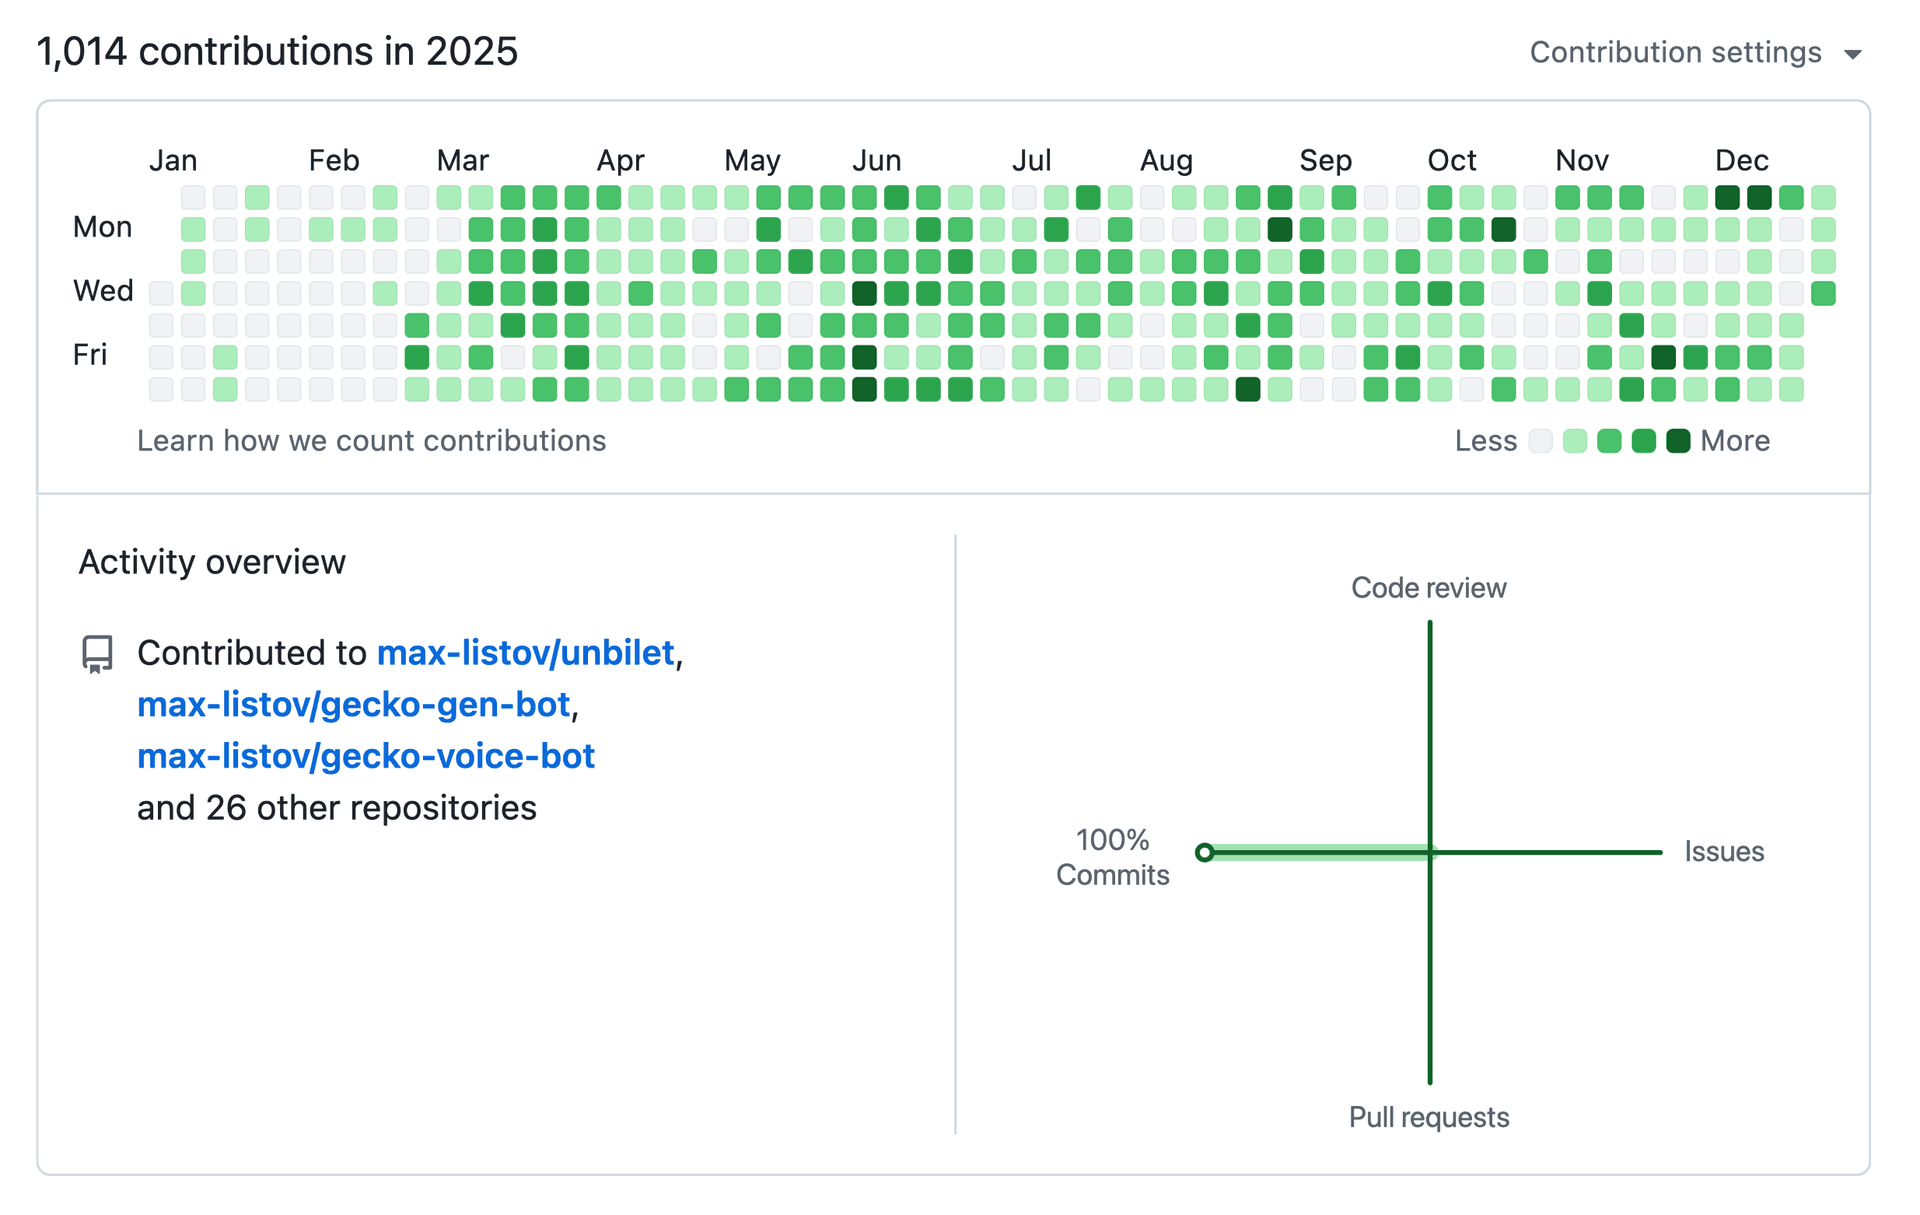Select the darkest green square in the legend
Viewport: 1920px width, 1215px height.
1678,441
